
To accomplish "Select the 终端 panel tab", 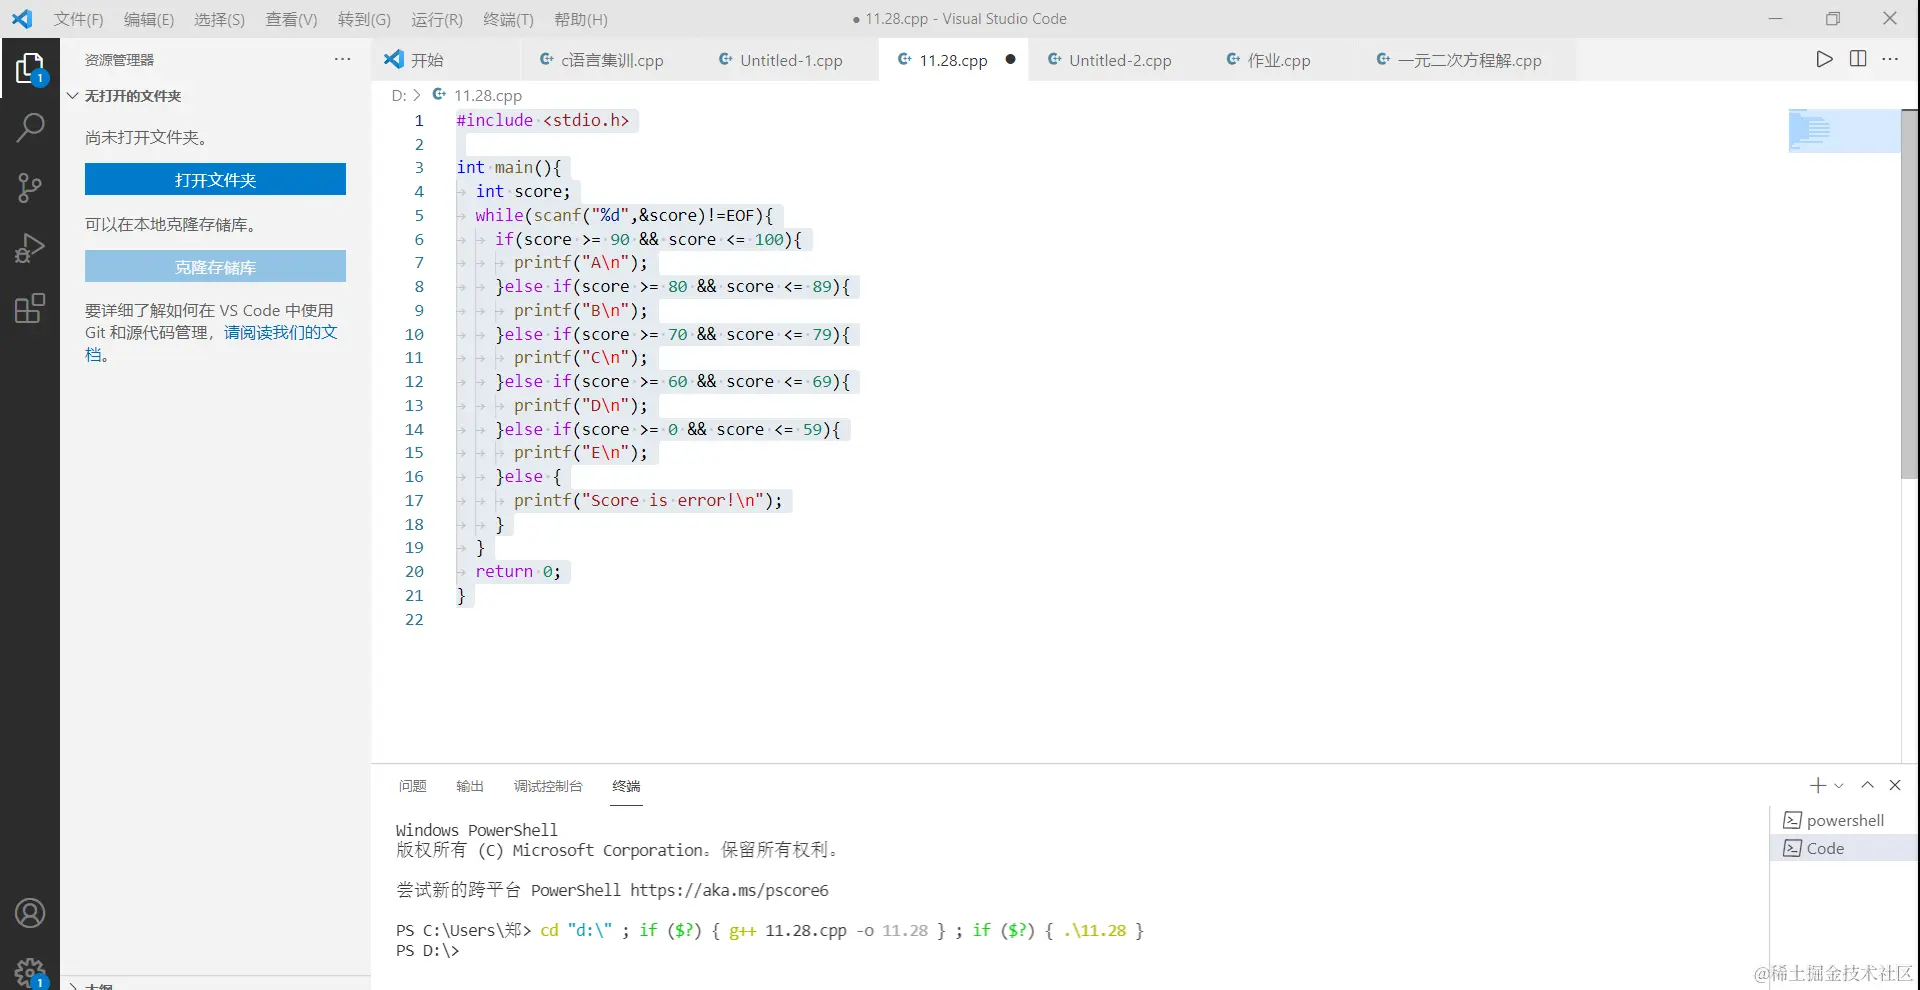I will (x=626, y=786).
